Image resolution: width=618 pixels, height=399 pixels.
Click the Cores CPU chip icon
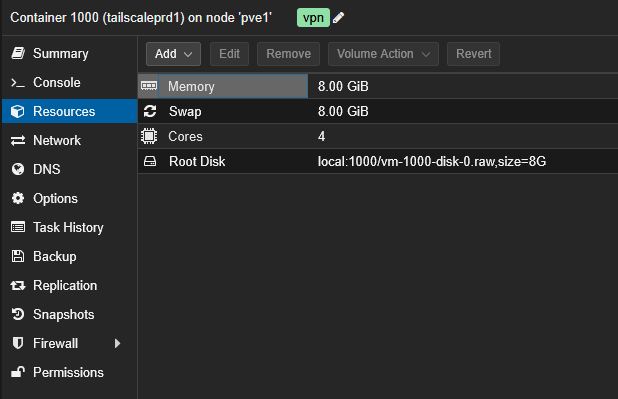click(x=149, y=136)
